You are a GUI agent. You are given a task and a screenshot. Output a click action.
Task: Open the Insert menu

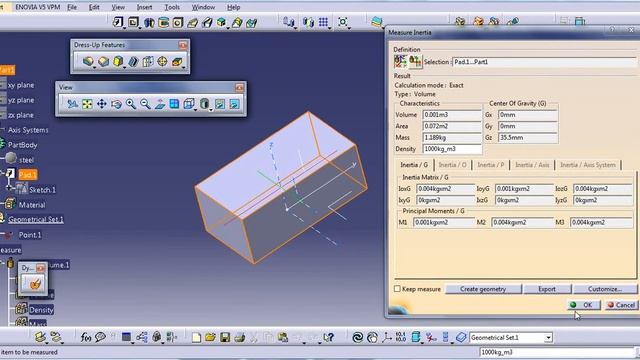pyautogui.click(x=144, y=7)
